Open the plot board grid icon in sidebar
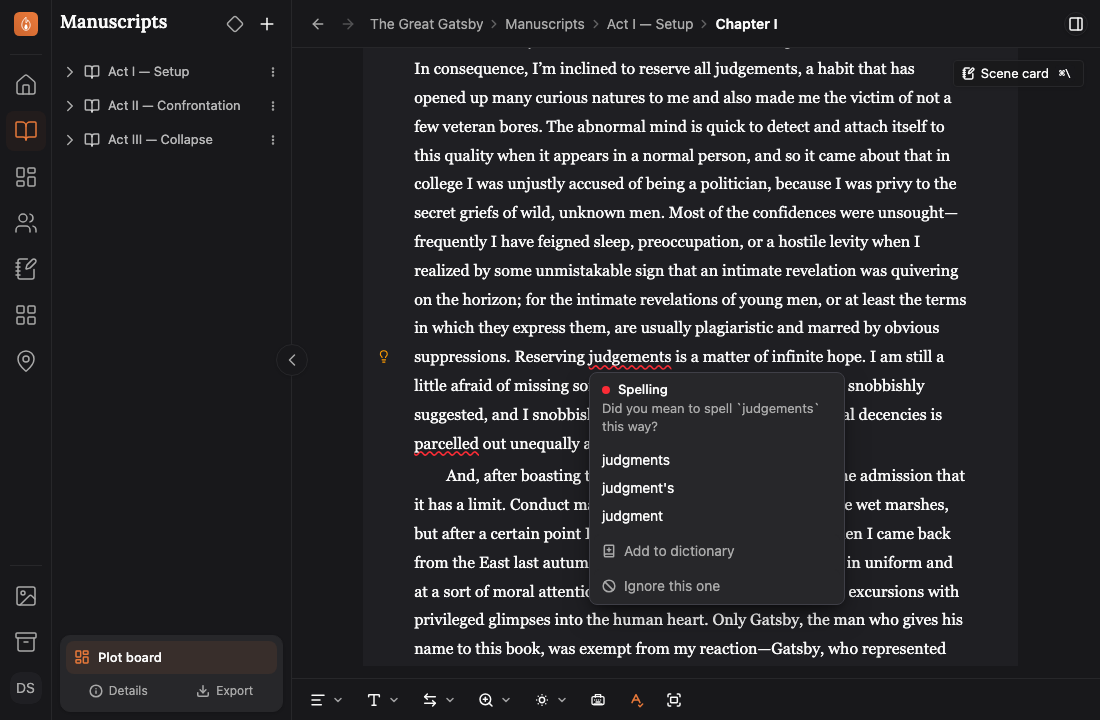The image size is (1100, 720). (26, 177)
